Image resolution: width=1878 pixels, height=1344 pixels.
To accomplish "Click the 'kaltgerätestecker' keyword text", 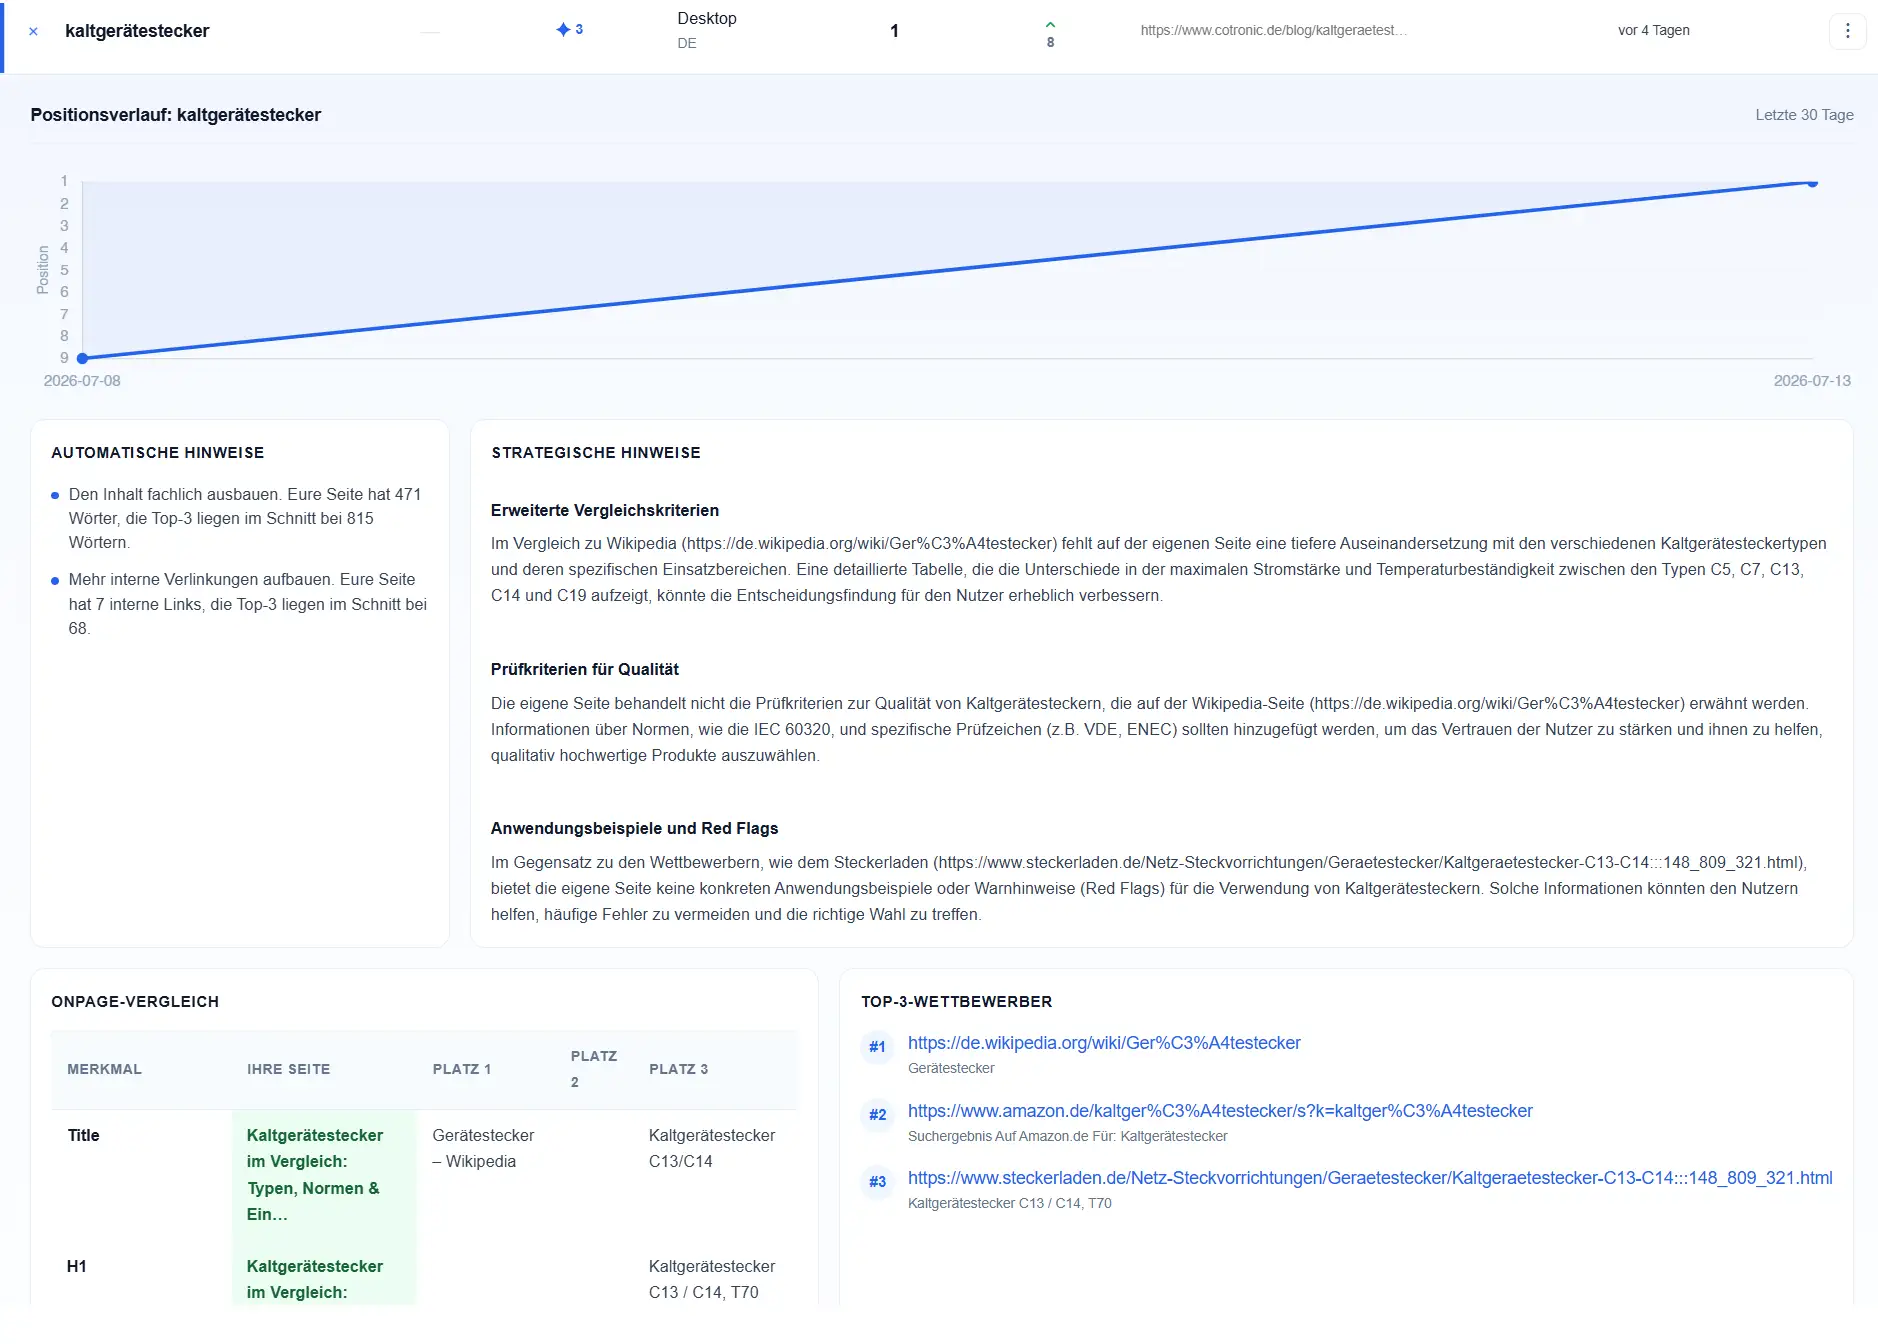I will click(x=137, y=31).
